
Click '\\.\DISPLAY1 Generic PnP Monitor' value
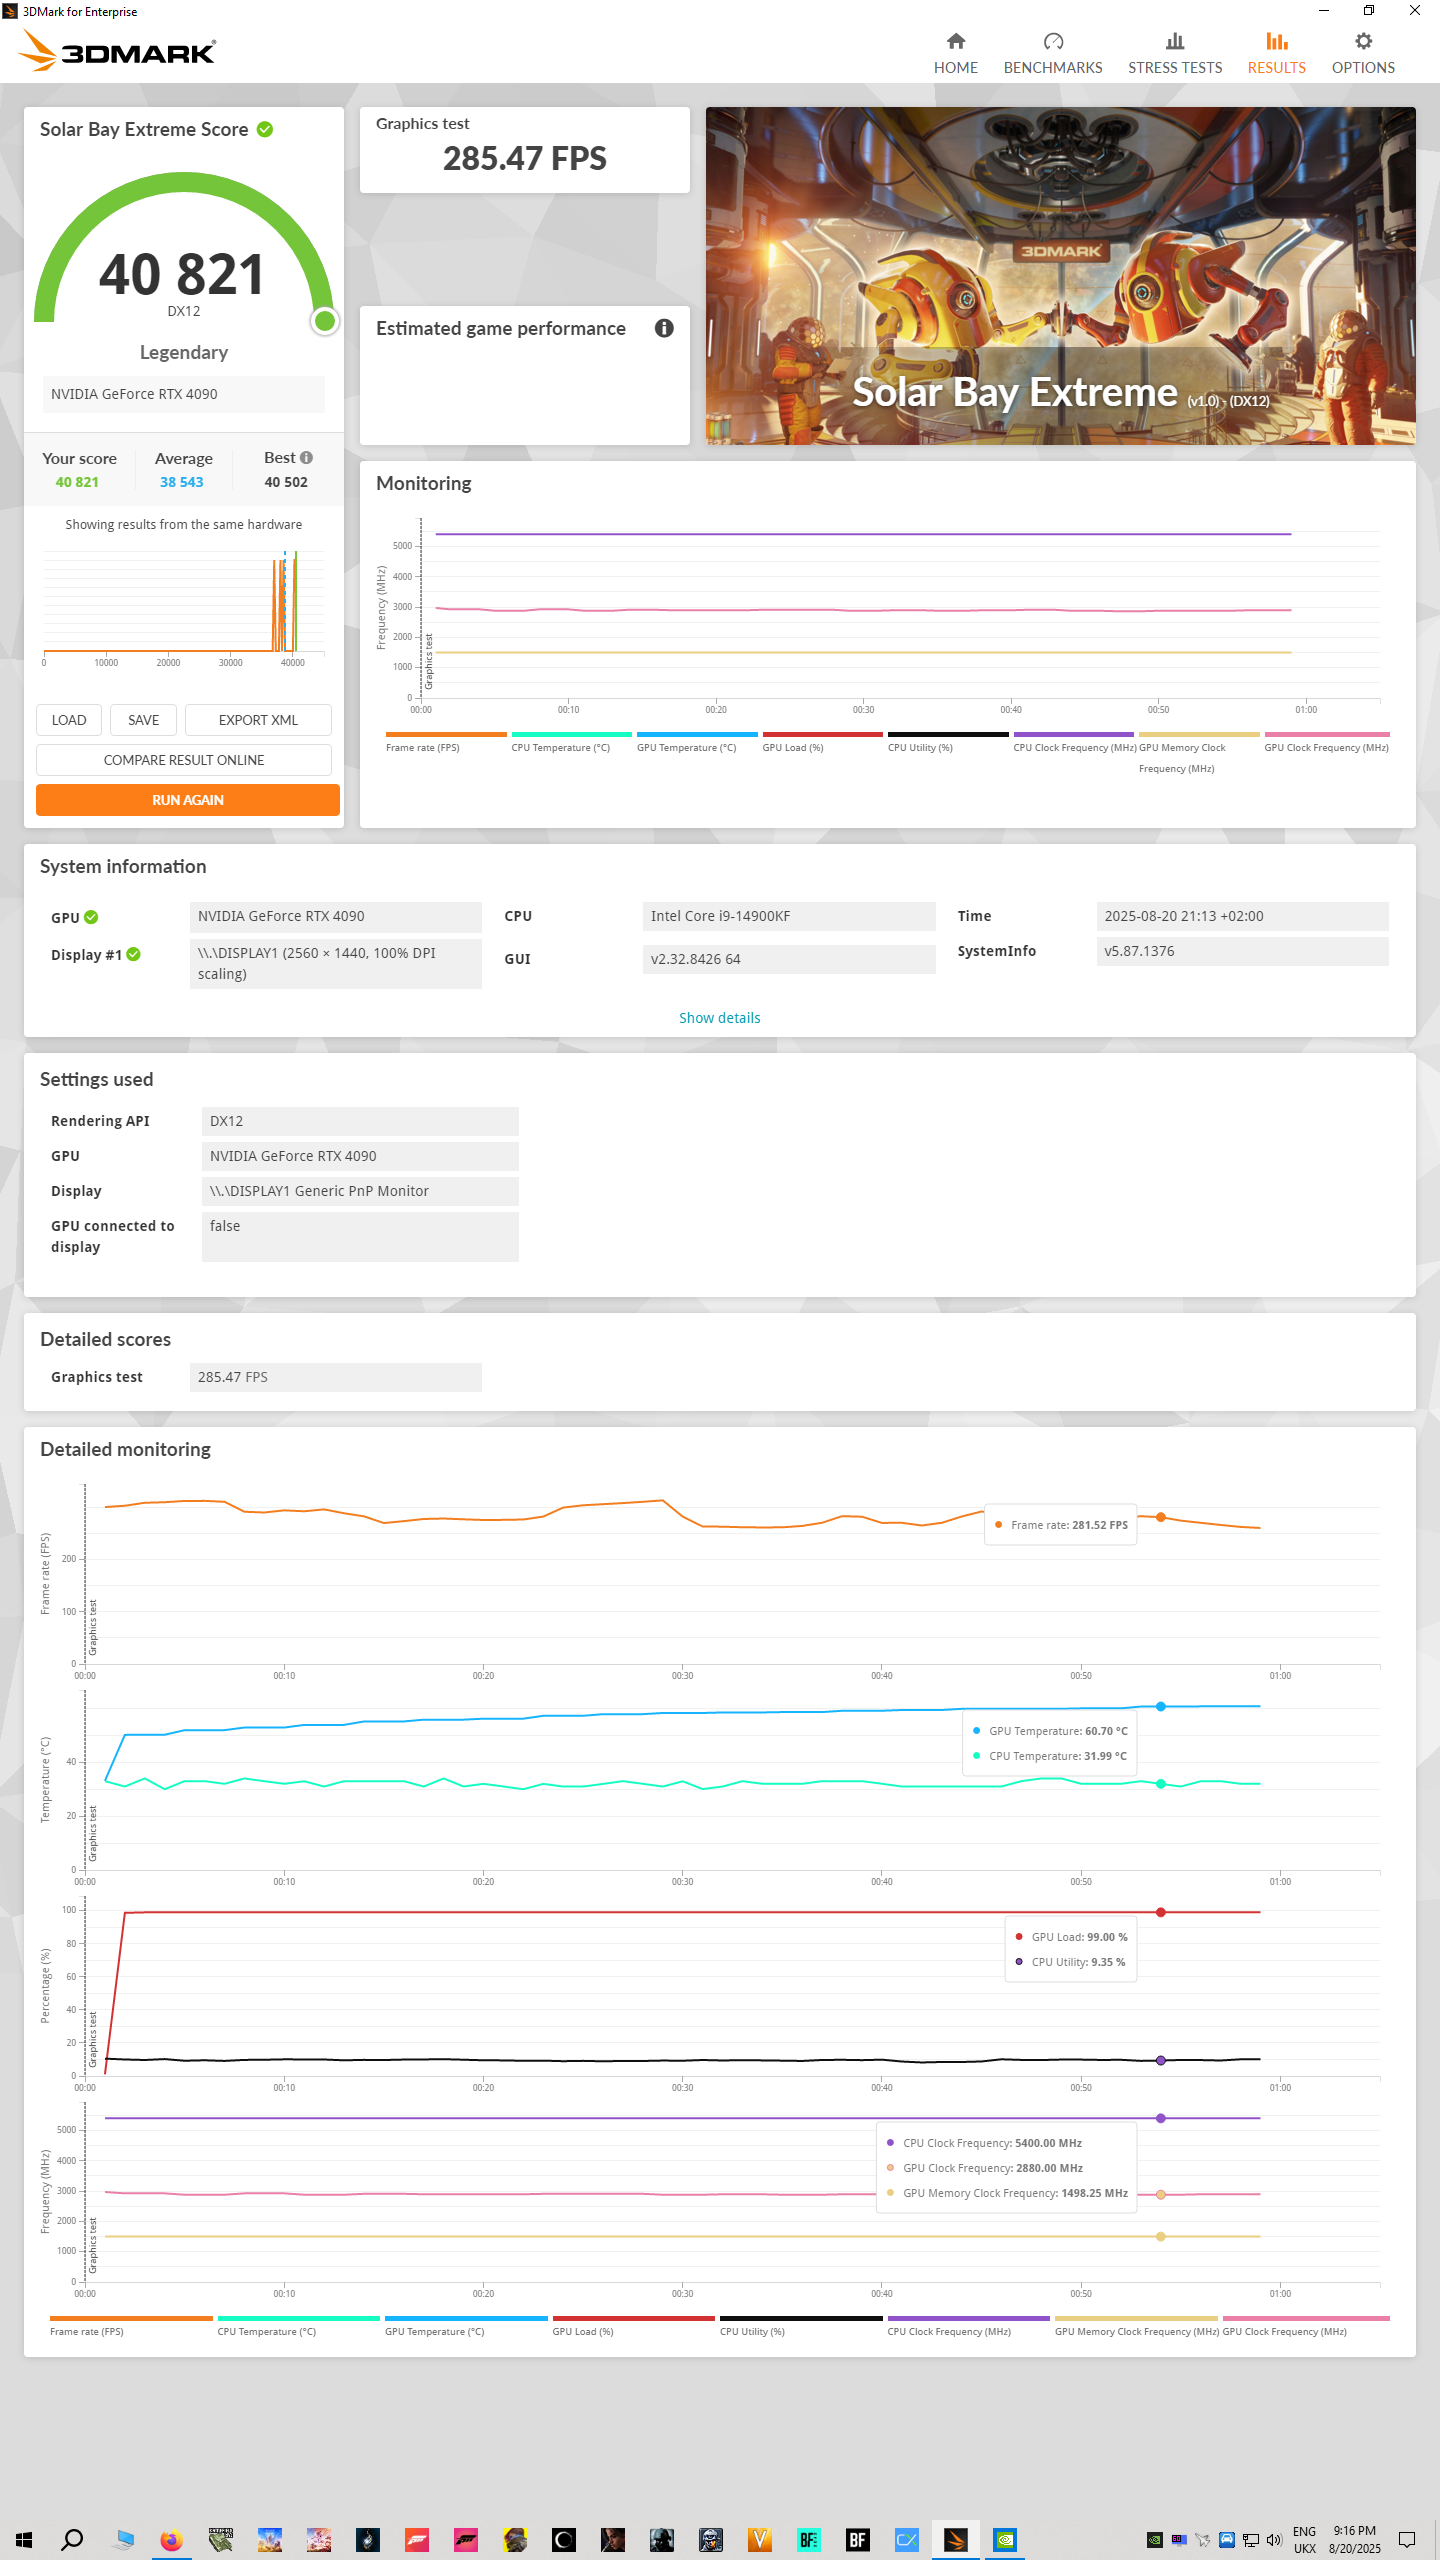click(360, 1191)
